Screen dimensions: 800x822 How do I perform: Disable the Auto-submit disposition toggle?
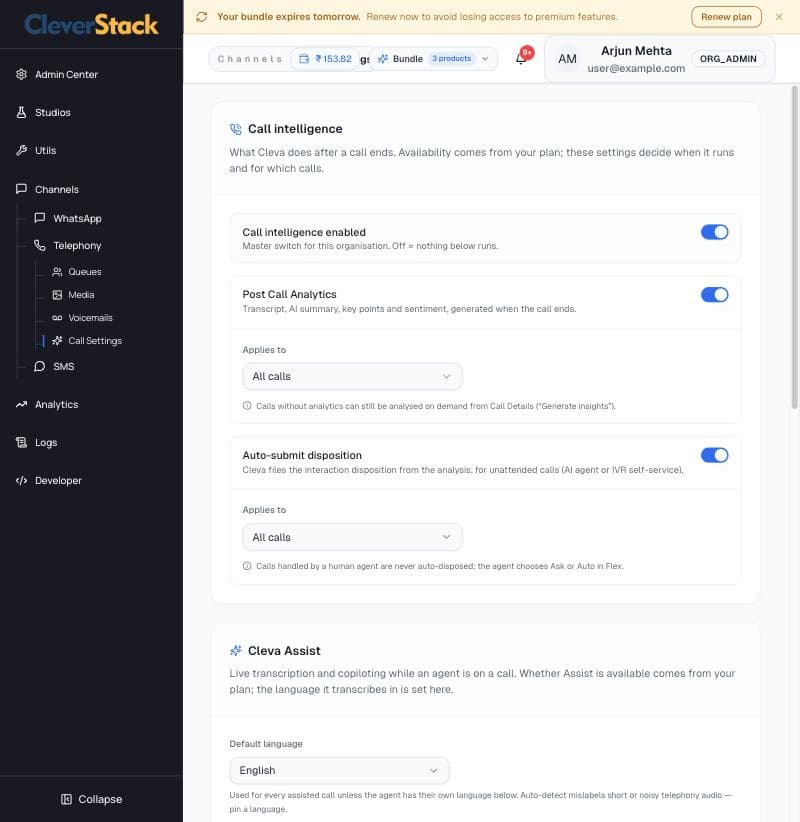[x=715, y=455]
